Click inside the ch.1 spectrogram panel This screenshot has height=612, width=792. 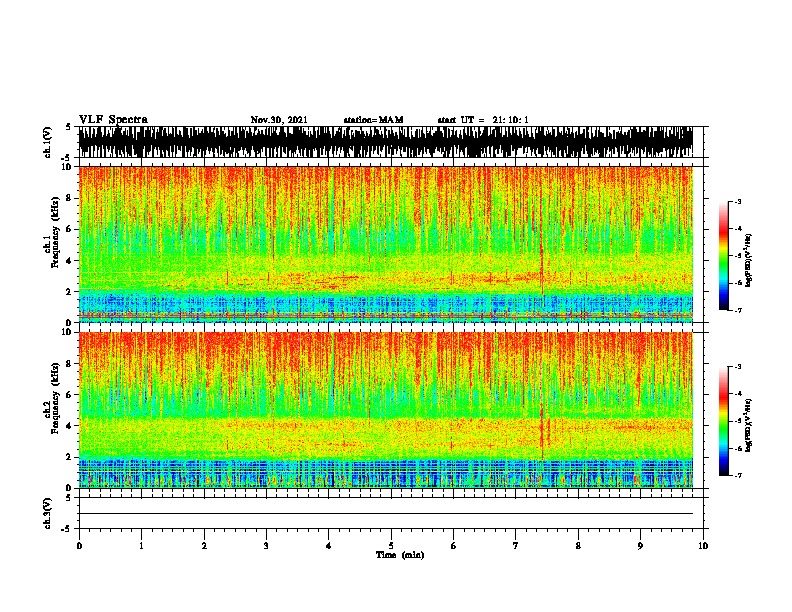tap(386, 244)
